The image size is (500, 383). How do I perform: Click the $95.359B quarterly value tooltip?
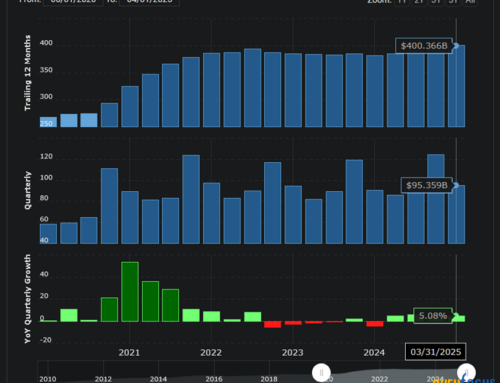[x=427, y=185]
